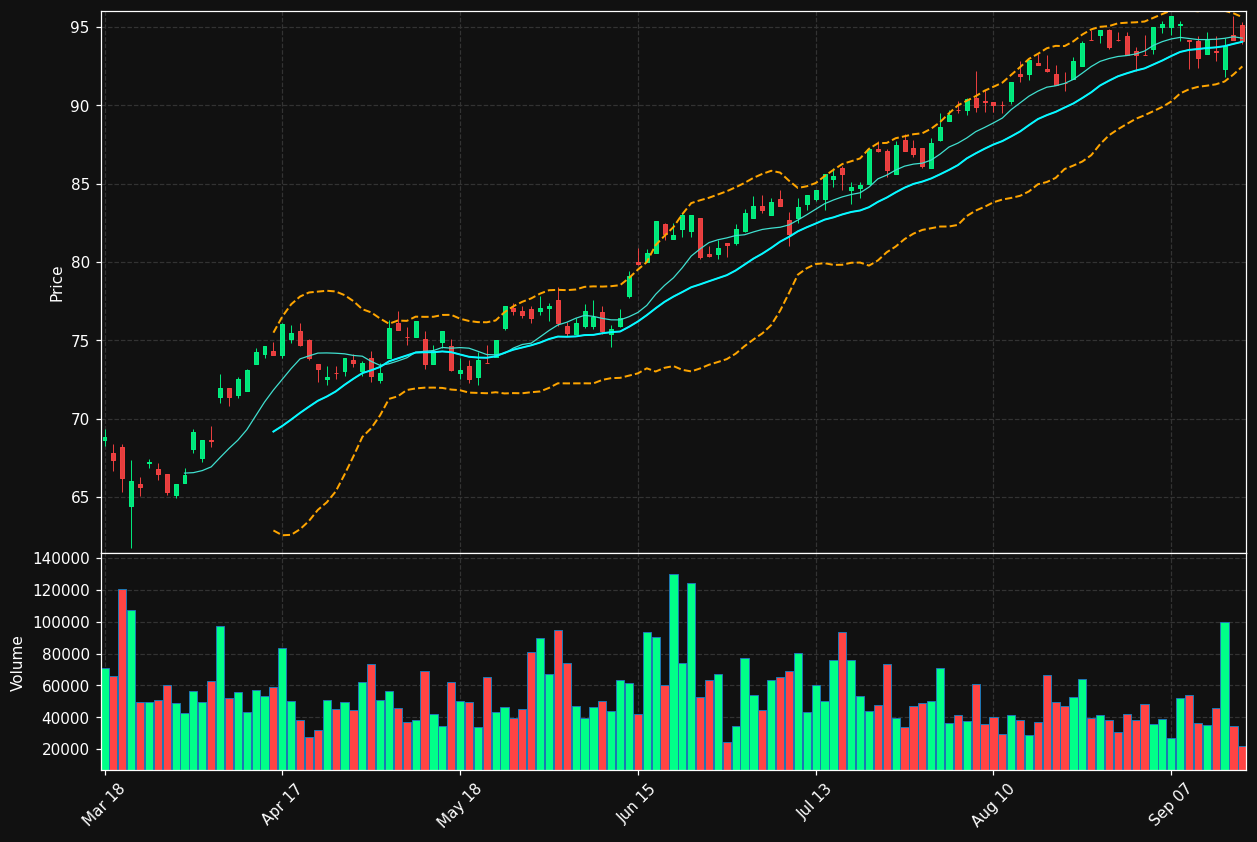Click the 140000 volume tick label
Image resolution: width=1257 pixels, height=842 pixels.
(x=62, y=559)
